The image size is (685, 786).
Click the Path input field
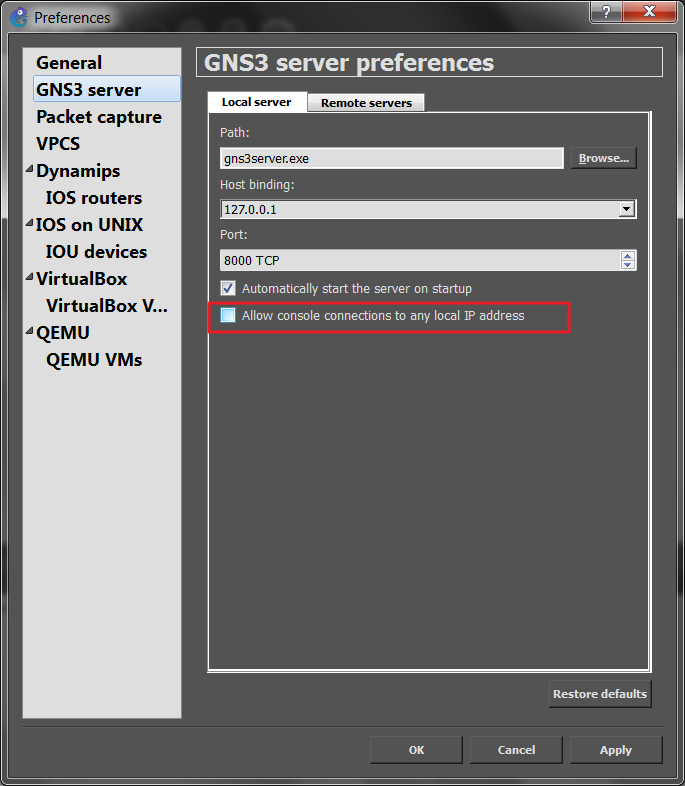[x=392, y=158]
